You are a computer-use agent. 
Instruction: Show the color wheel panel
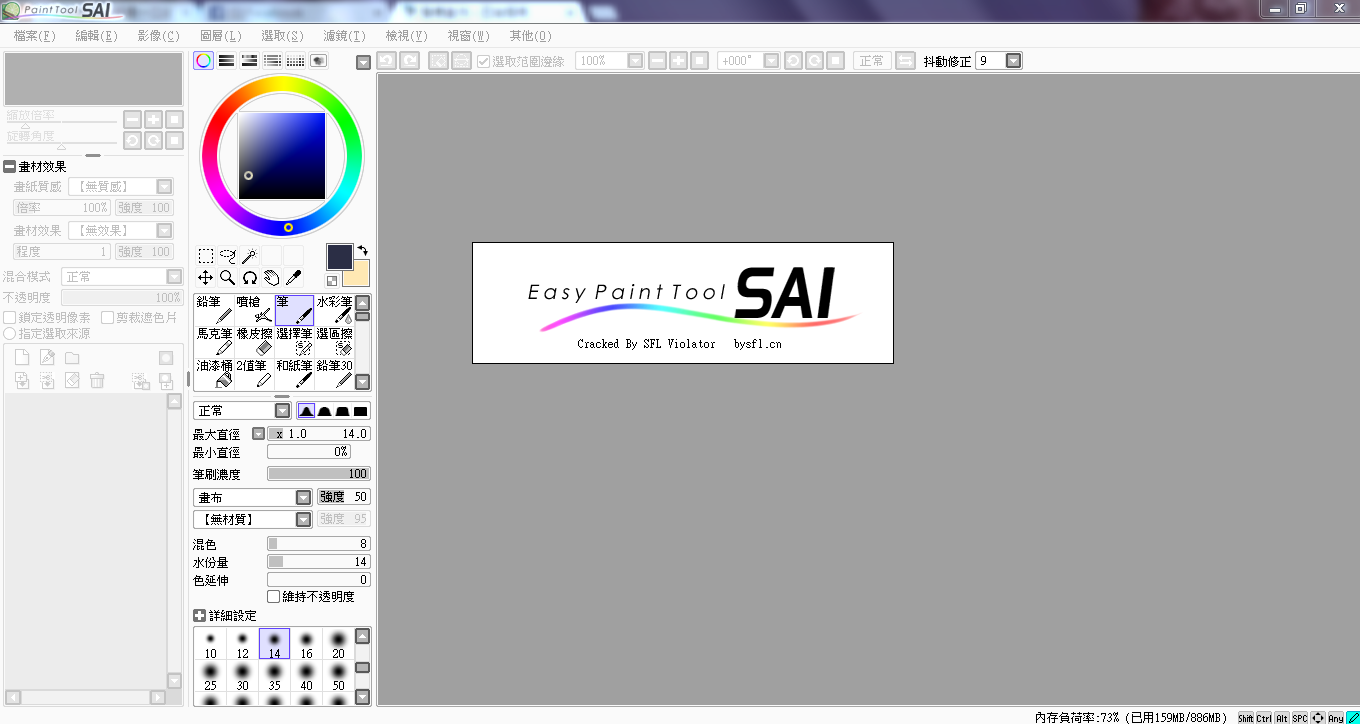pyautogui.click(x=204, y=61)
